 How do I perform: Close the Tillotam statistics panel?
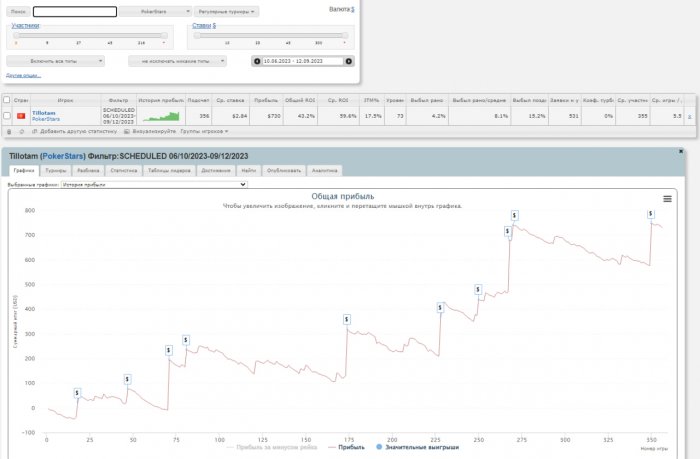681,151
